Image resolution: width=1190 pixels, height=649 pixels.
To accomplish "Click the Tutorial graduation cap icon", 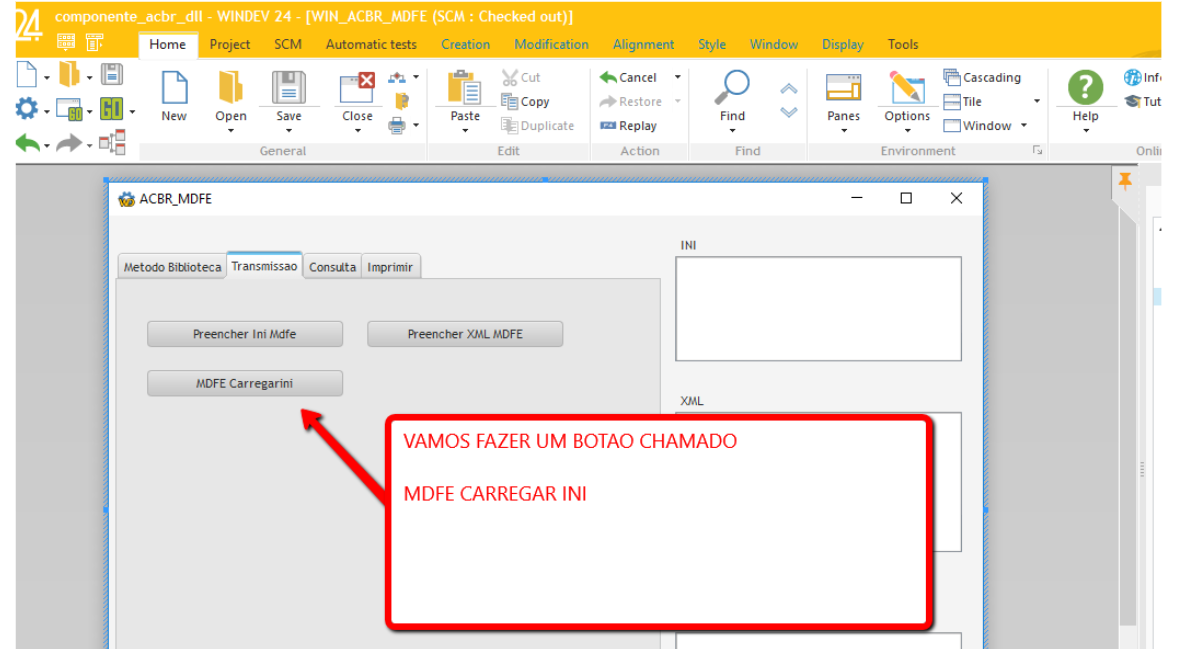I will tap(1133, 101).
